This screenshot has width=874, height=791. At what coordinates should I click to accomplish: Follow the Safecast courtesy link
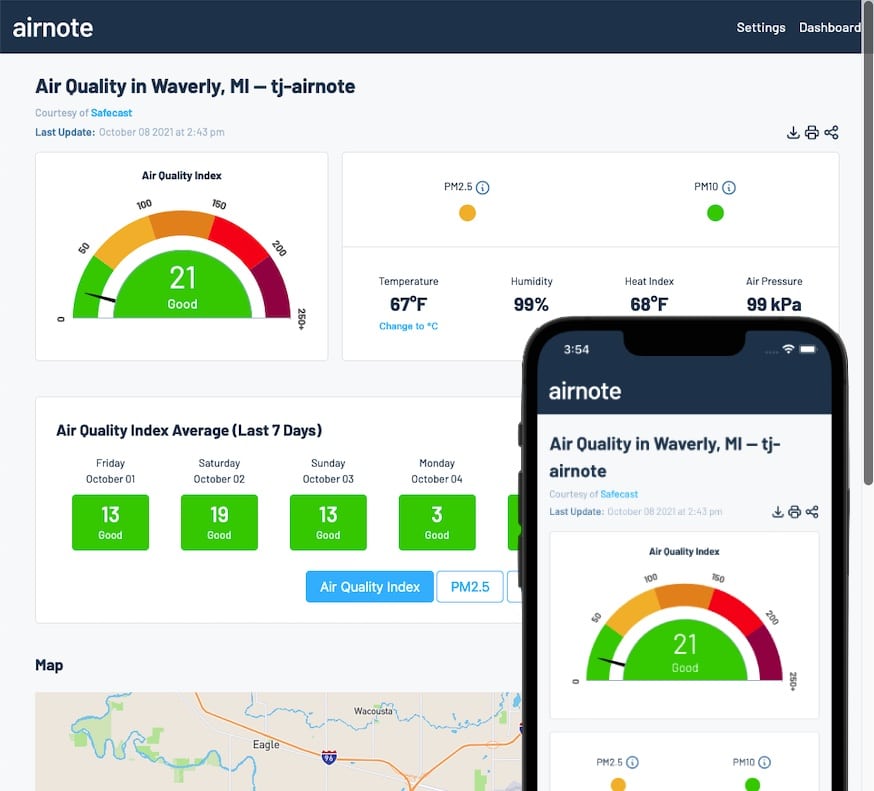[110, 113]
